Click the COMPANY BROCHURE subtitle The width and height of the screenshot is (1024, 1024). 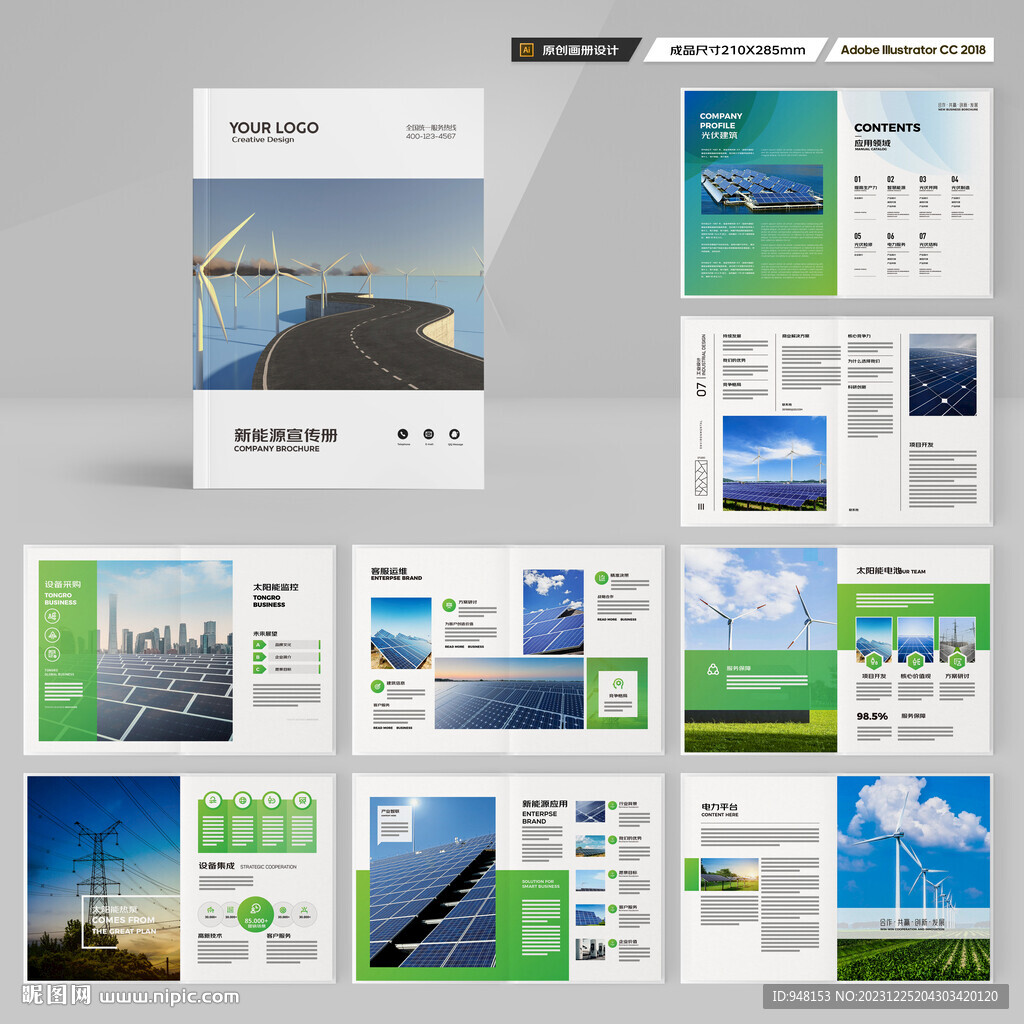tap(277, 449)
